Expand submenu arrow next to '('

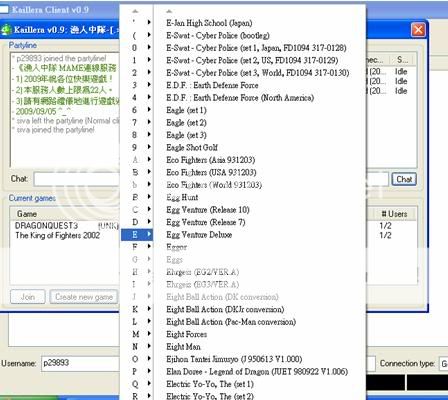point(149,35)
